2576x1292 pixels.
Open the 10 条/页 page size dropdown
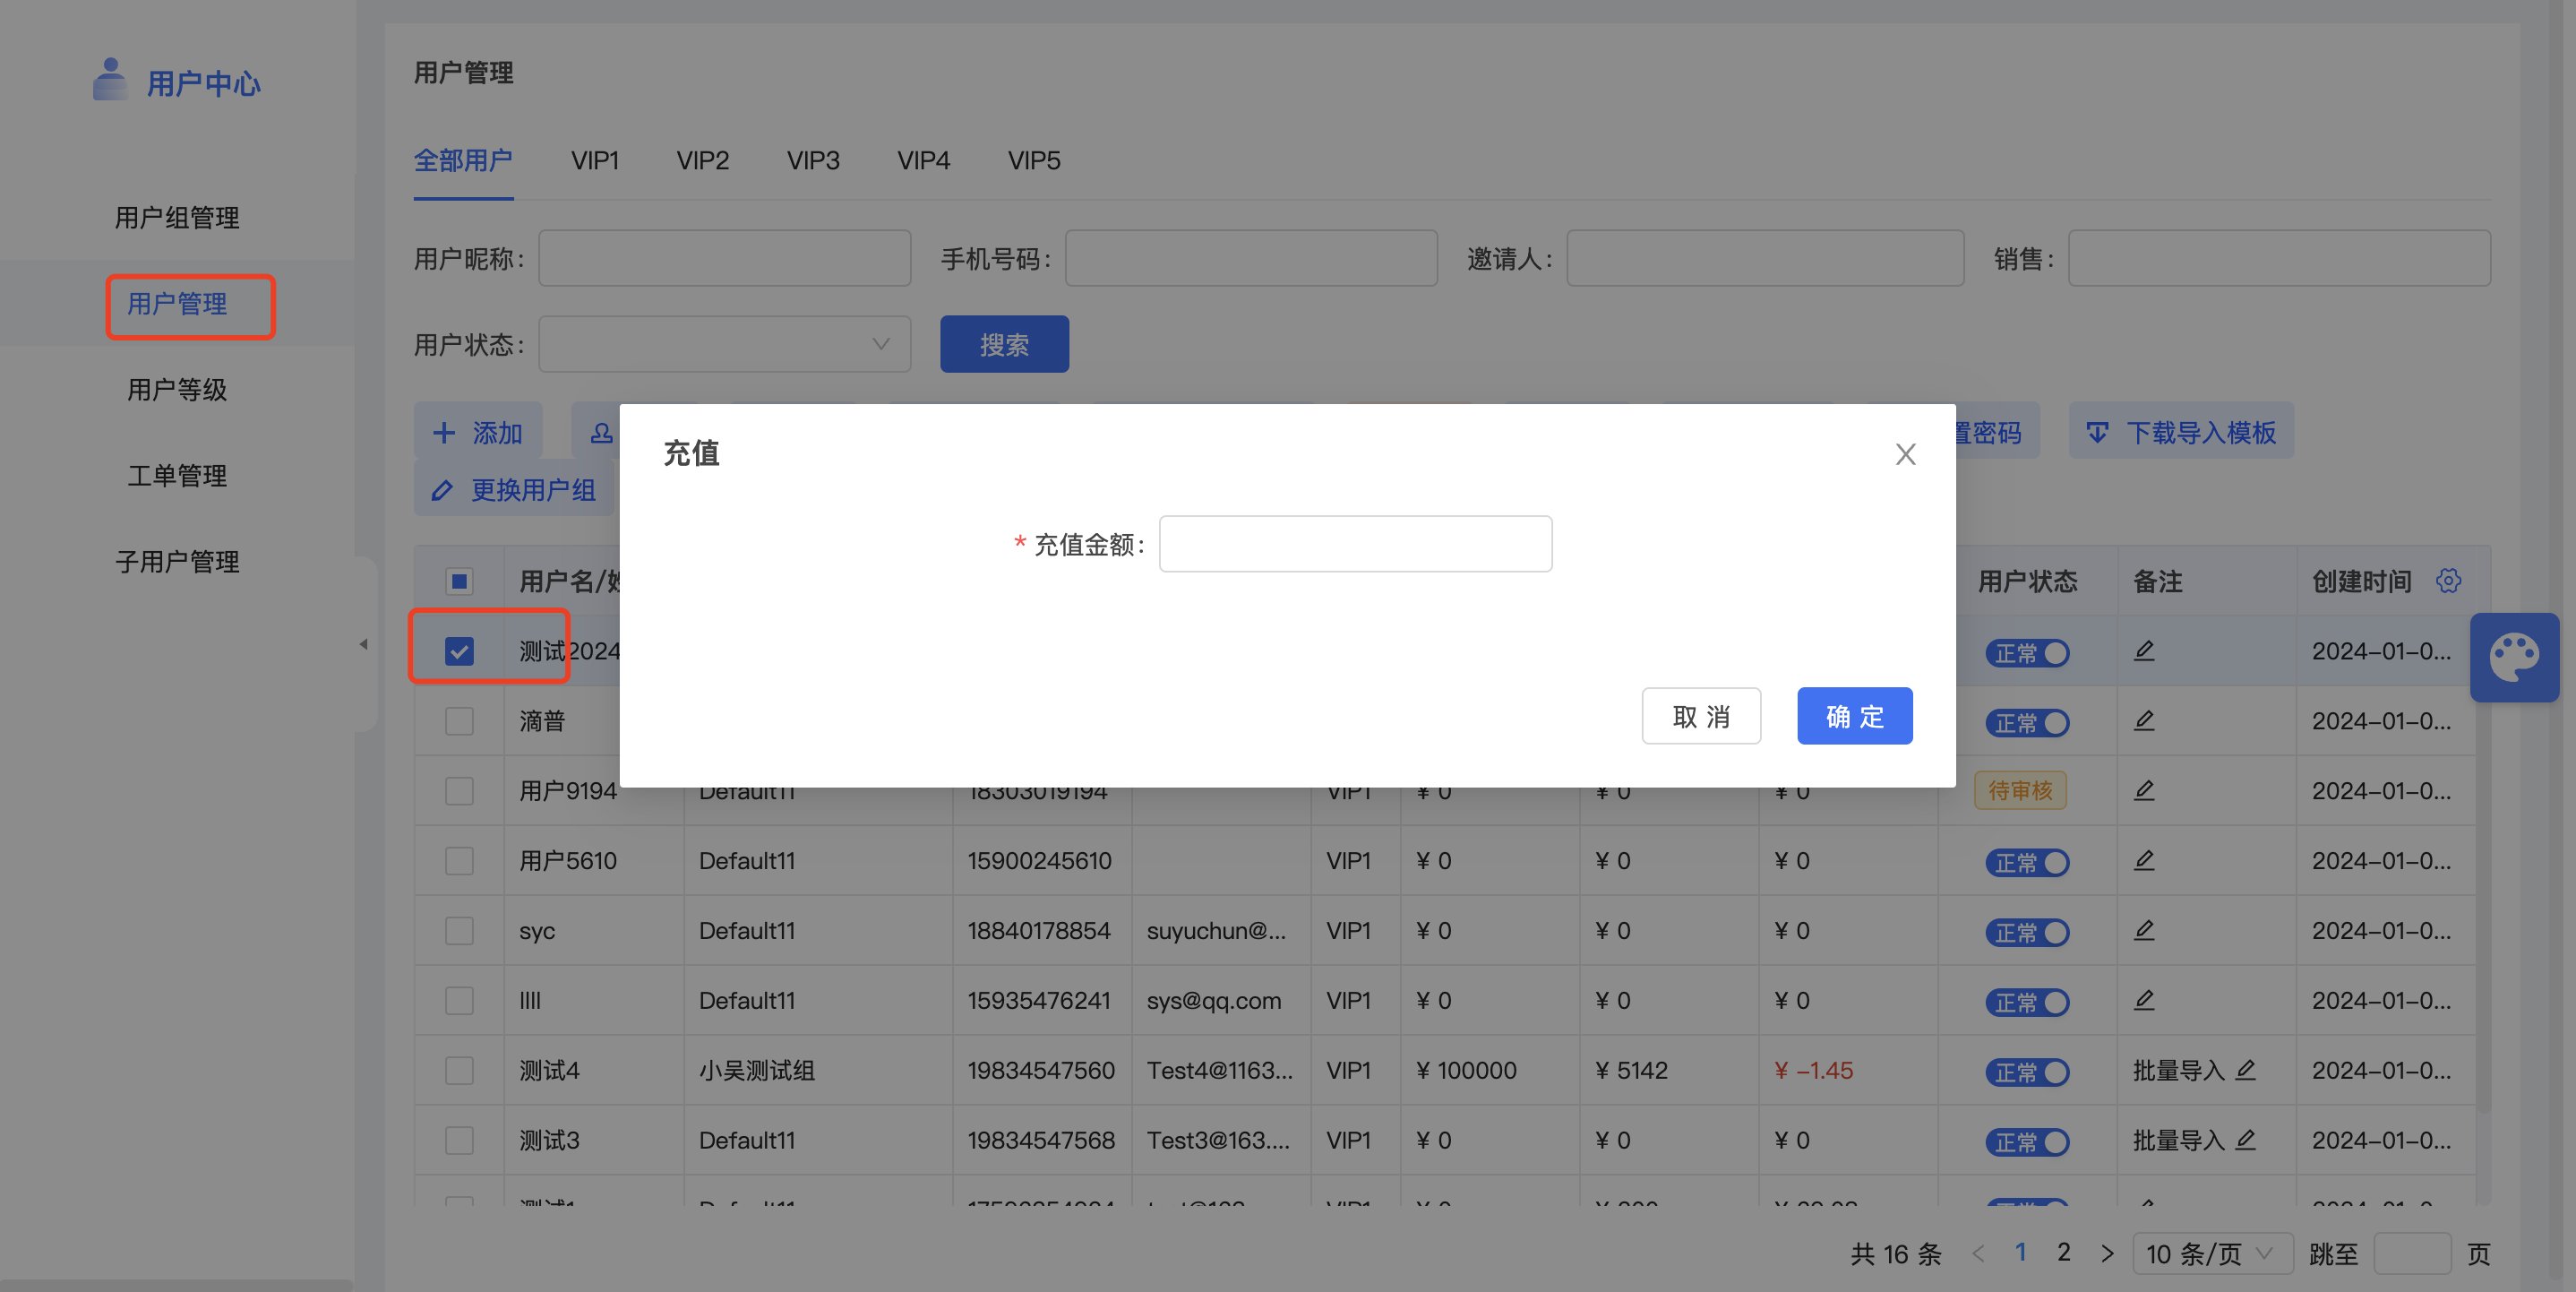pos(2213,1253)
